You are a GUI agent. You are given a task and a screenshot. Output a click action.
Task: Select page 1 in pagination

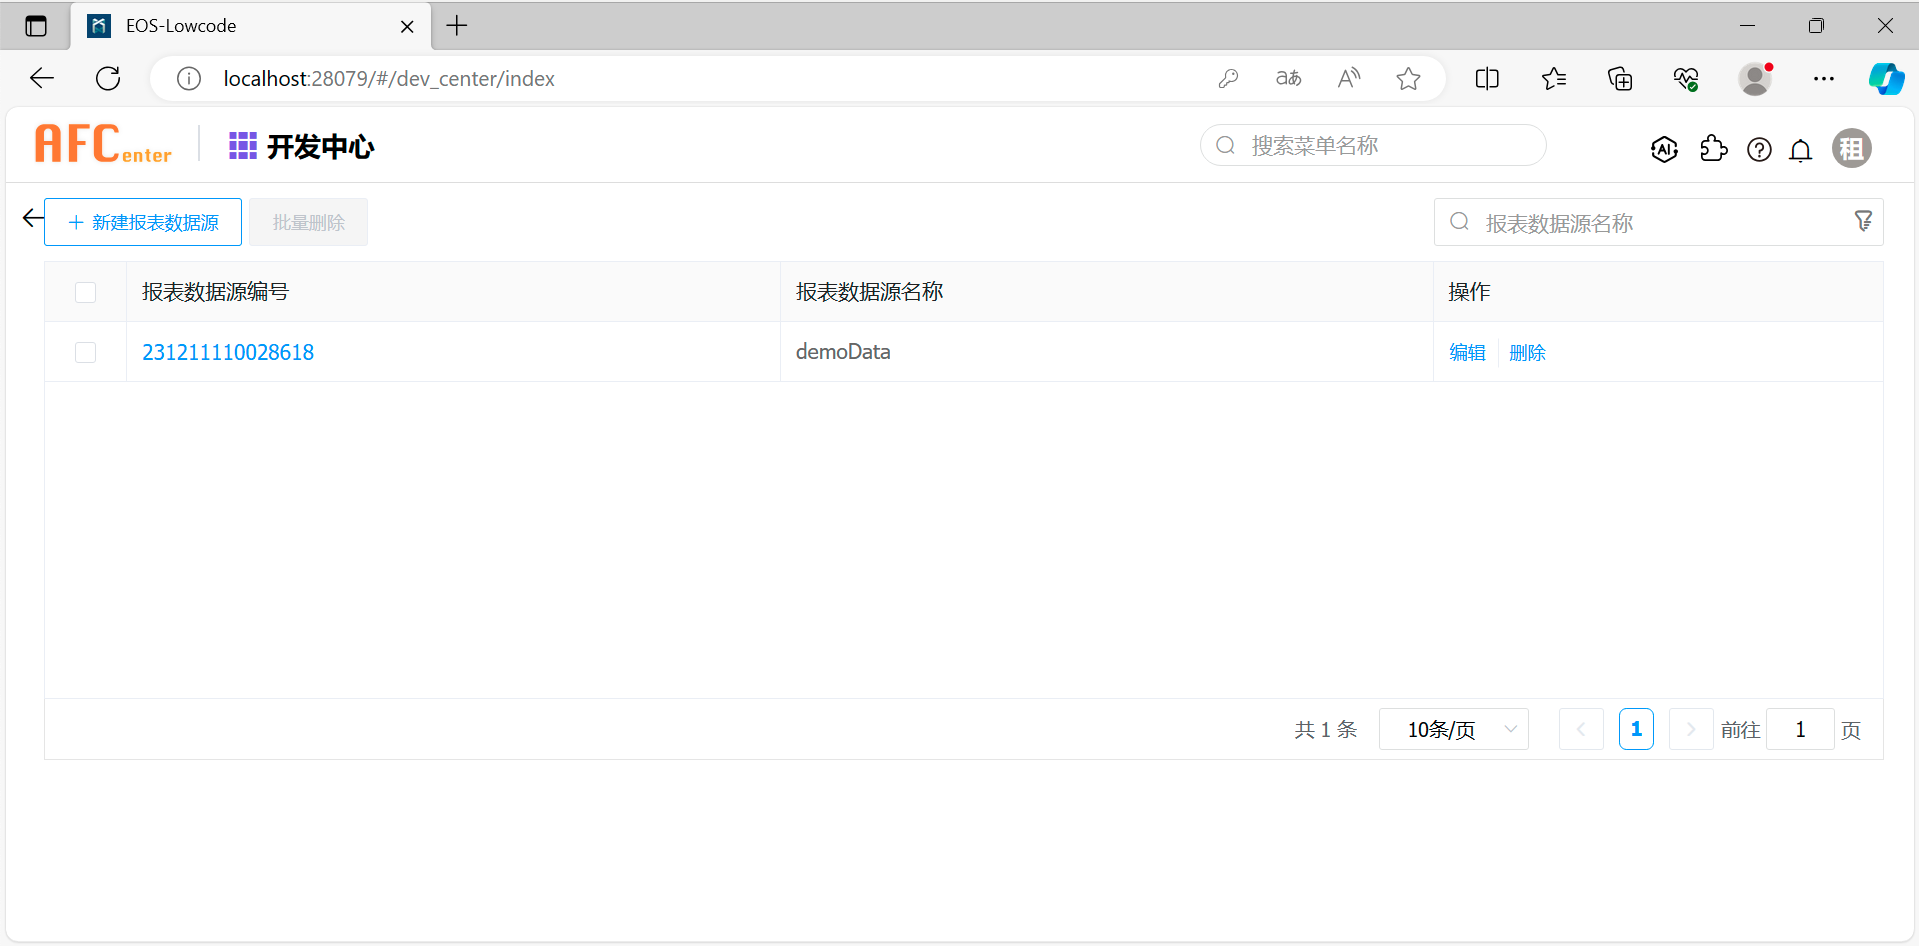click(x=1635, y=729)
